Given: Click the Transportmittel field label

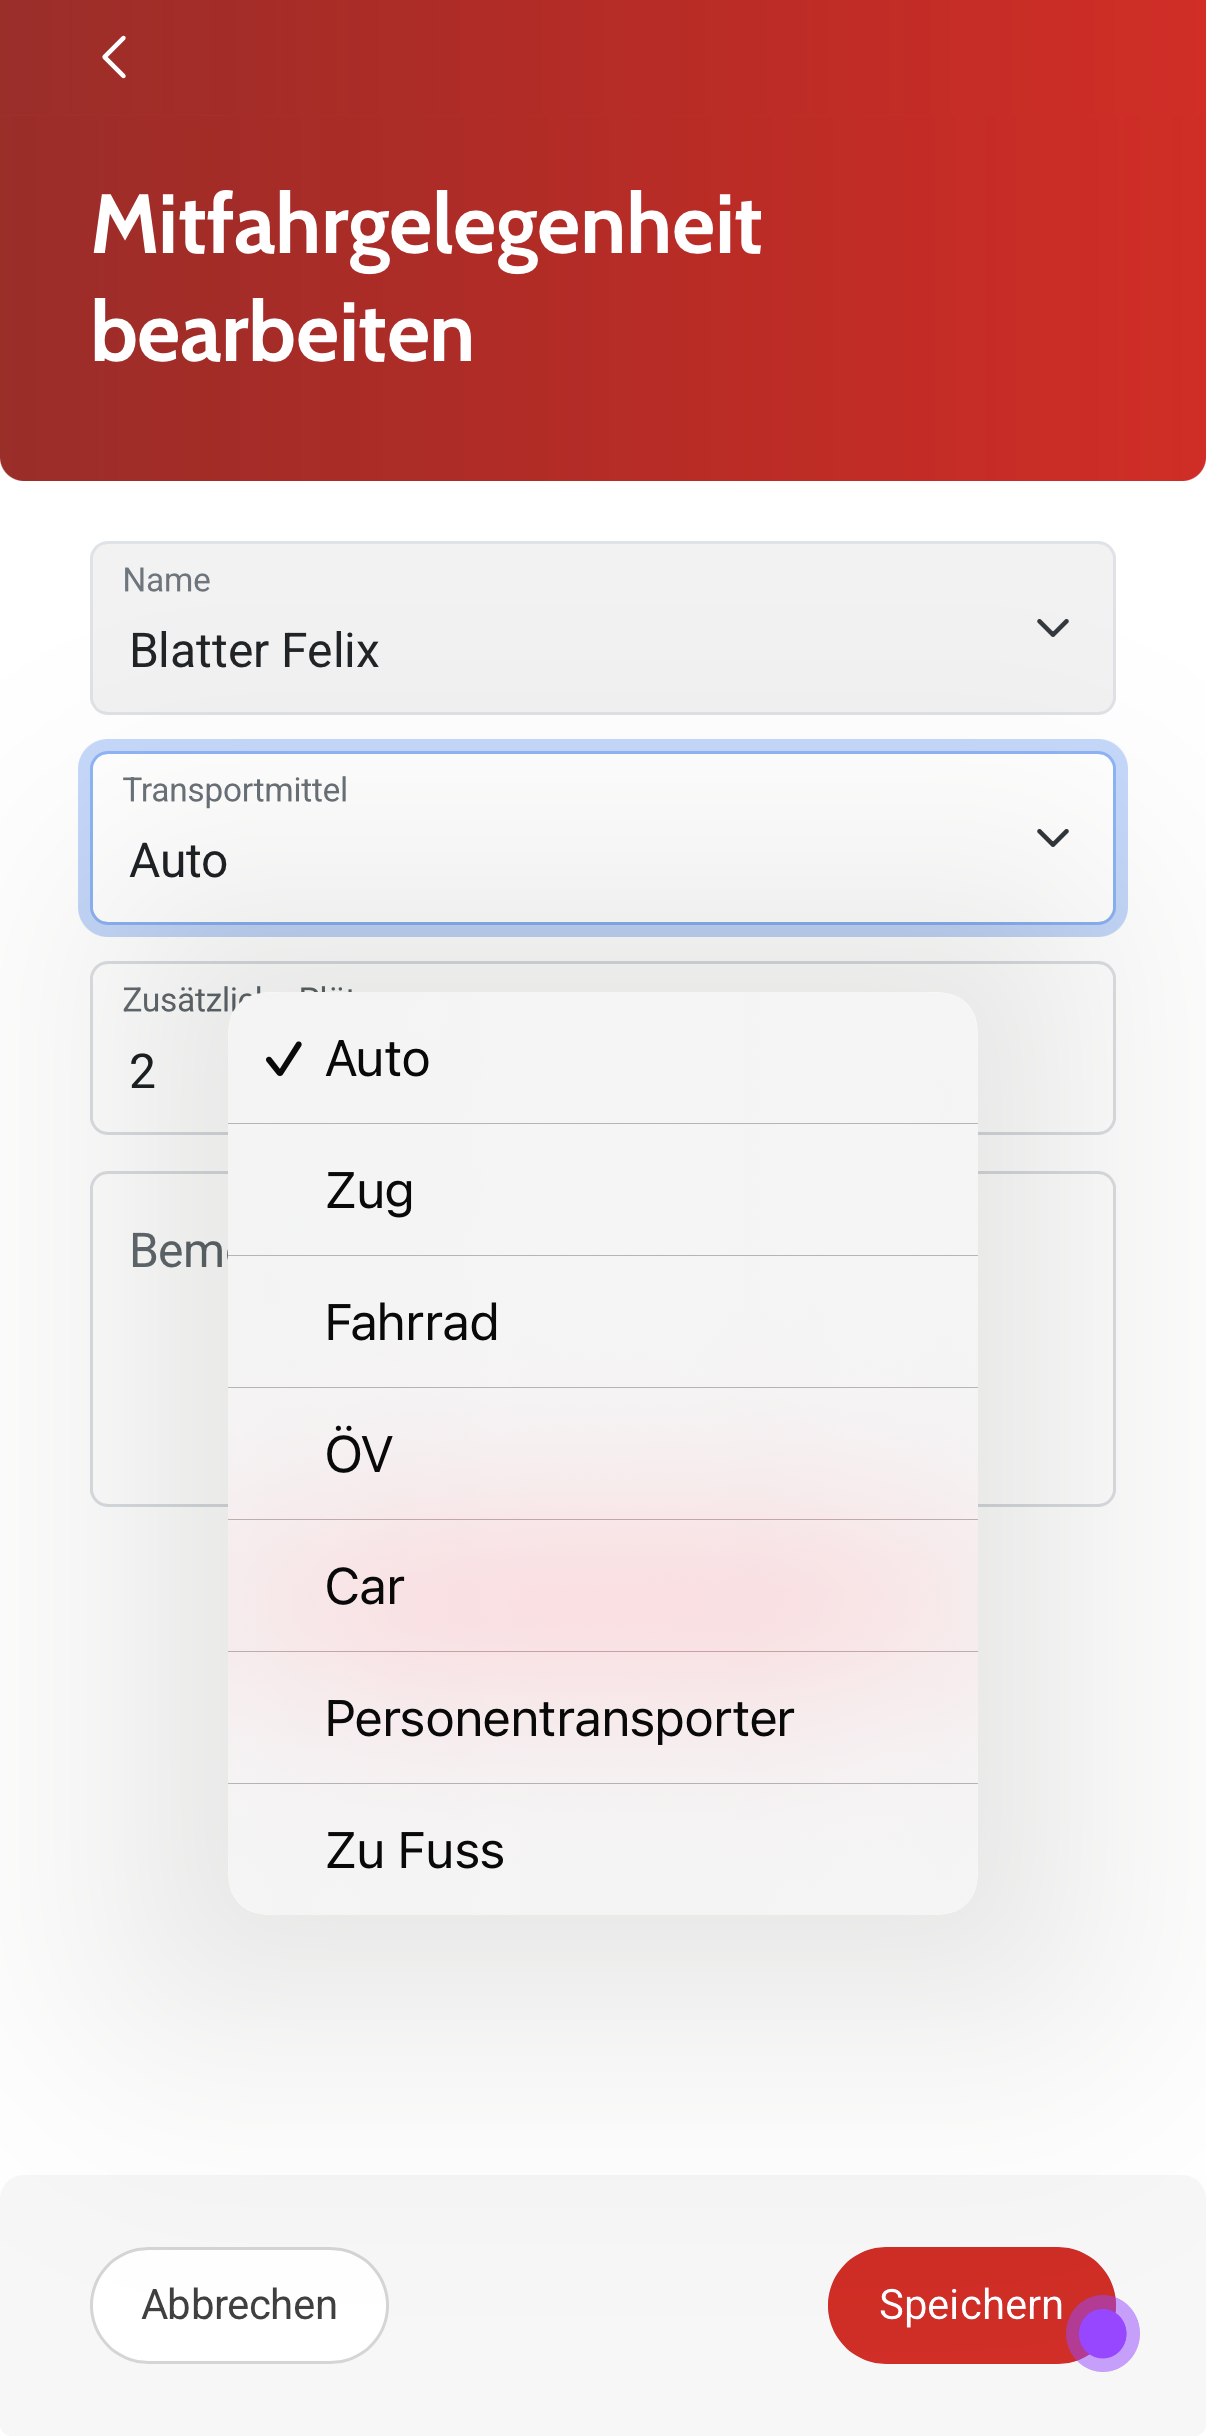Looking at the screenshot, I should (235, 790).
